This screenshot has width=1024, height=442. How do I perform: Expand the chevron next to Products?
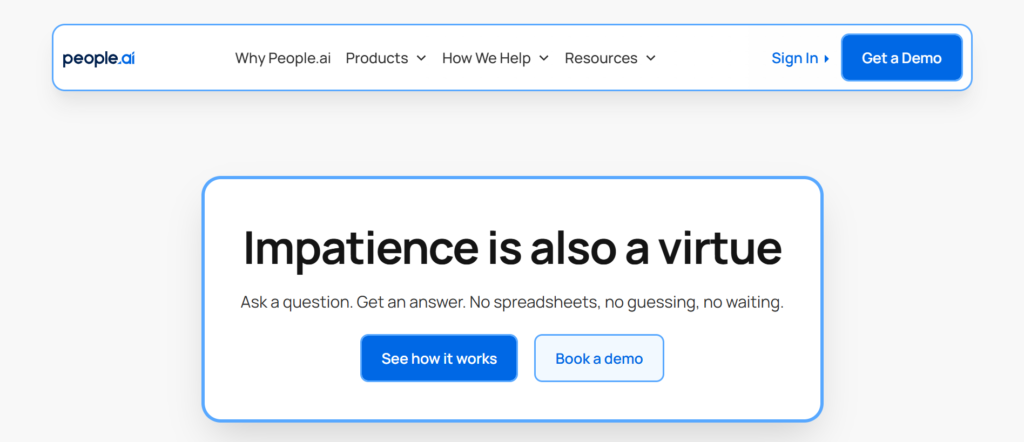(x=421, y=58)
